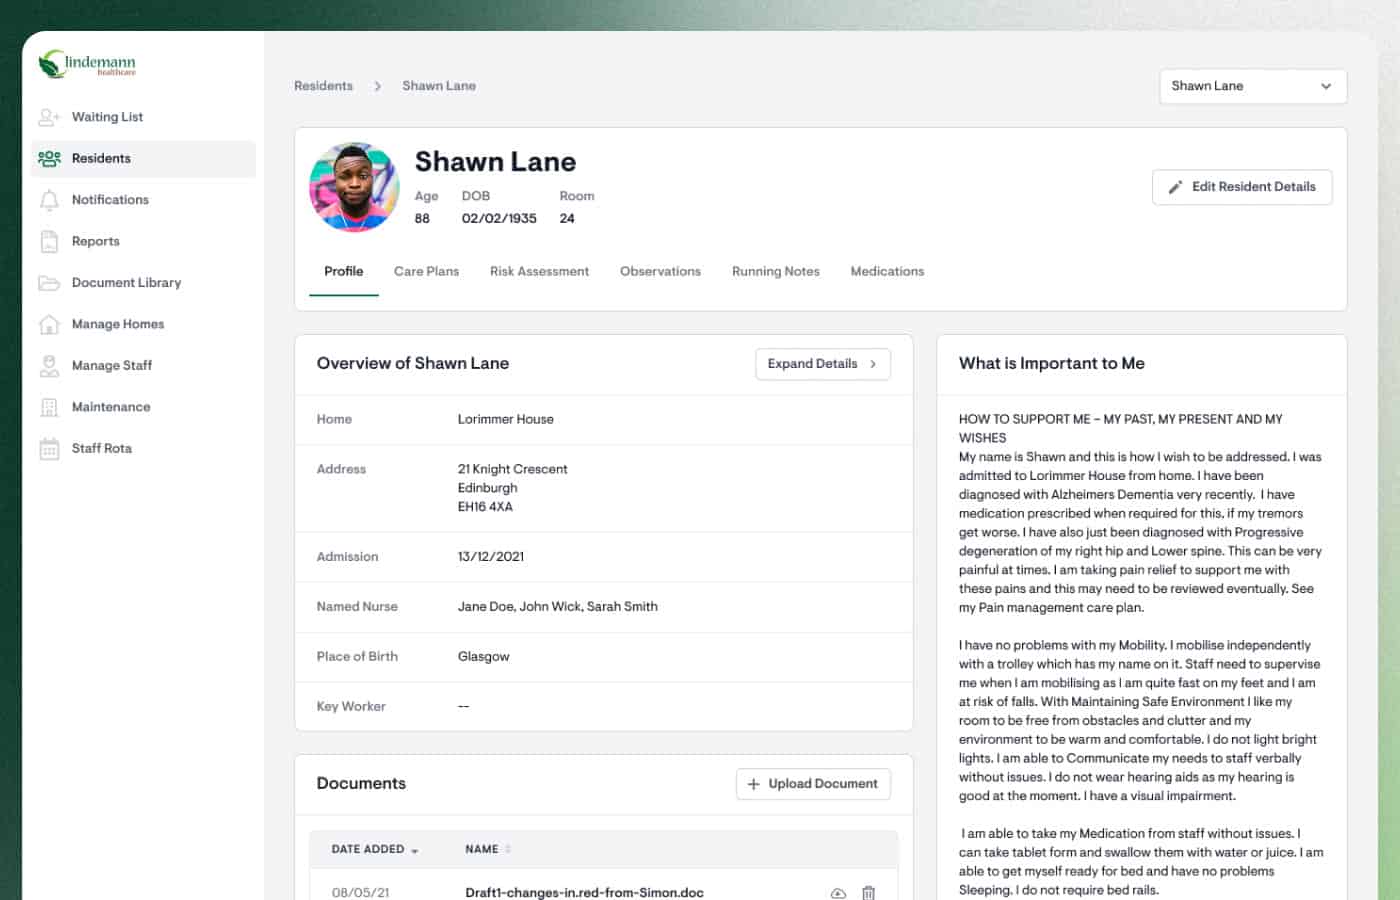The height and width of the screenshot is (900, 1400).
Task: Click the Documents section heading
Action: click(362, 784)
